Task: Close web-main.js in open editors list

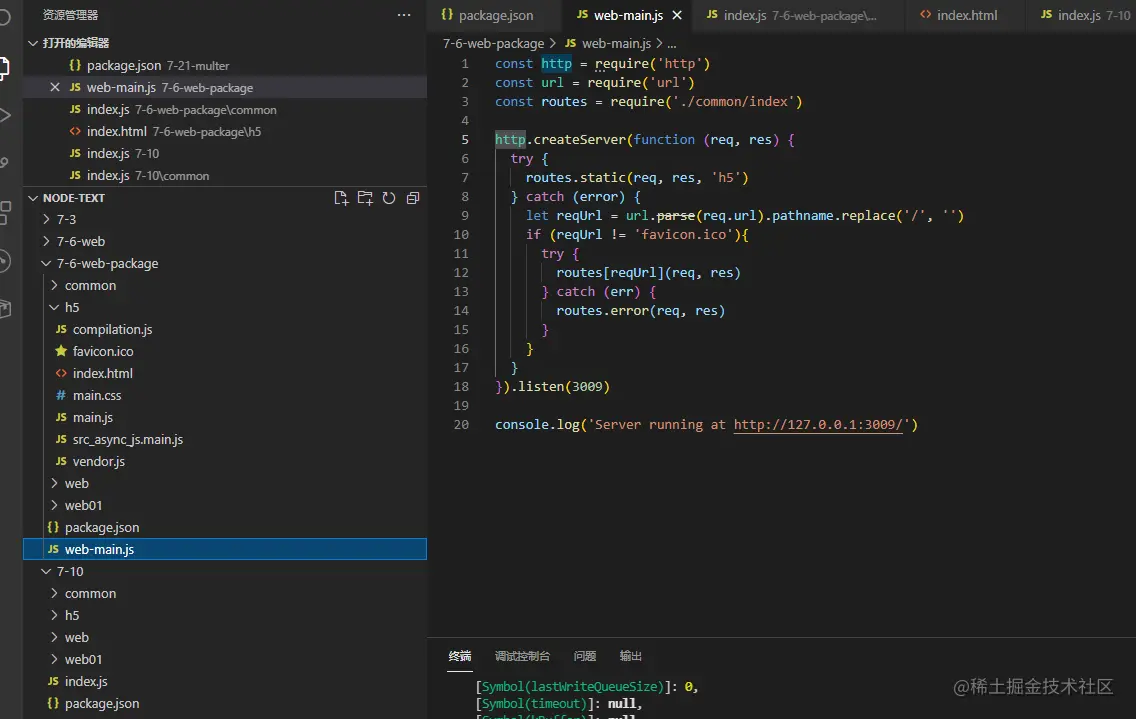Action: click(54, 87)
